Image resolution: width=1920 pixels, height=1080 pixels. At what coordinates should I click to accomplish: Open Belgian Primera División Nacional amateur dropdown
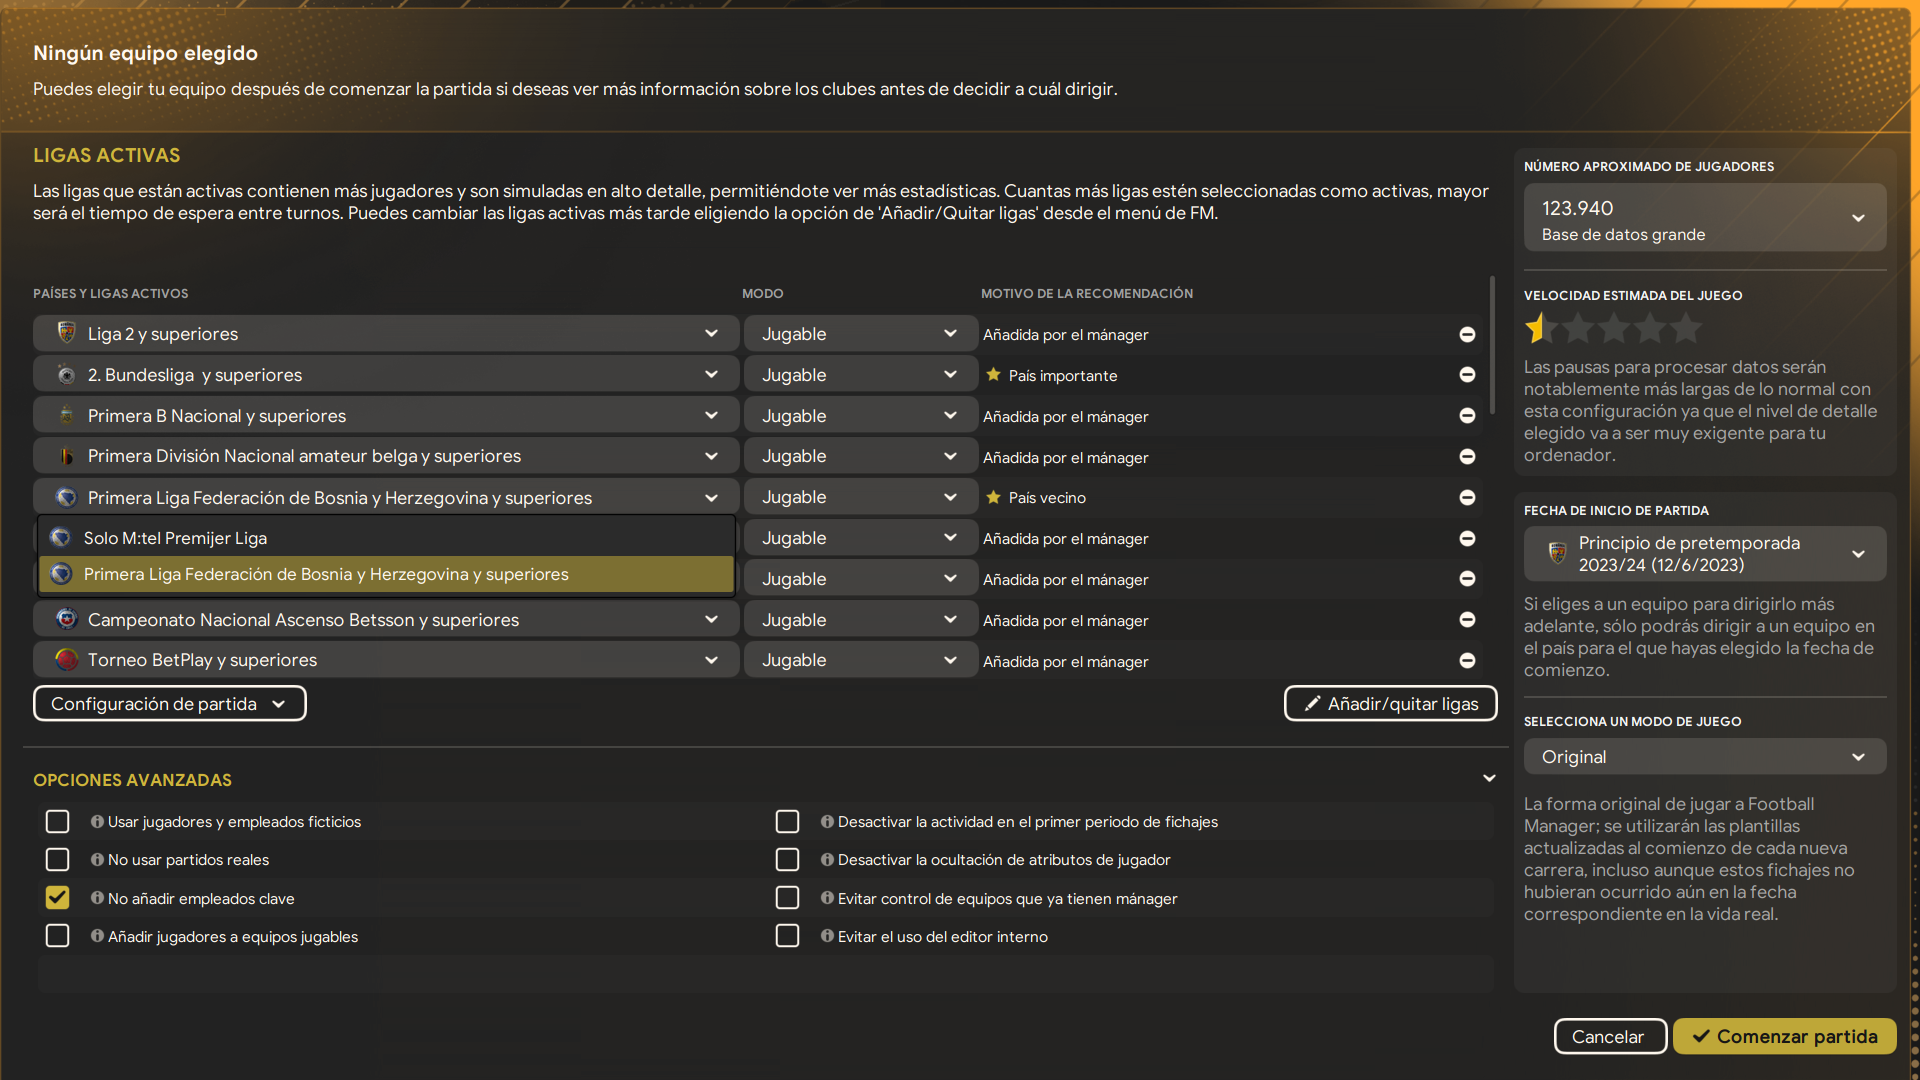(386, 456)
